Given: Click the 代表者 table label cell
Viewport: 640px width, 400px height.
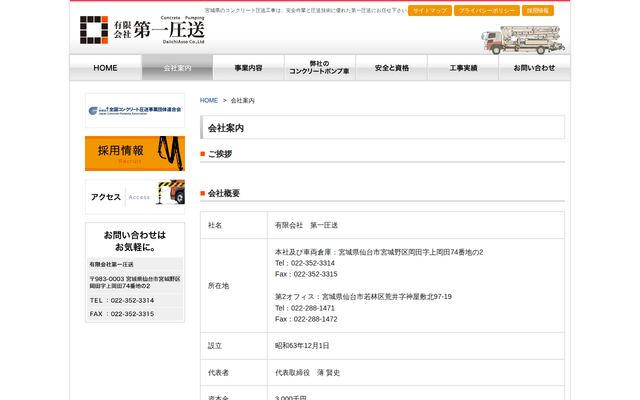Looking at the screenshot, I should click(234, 373).
